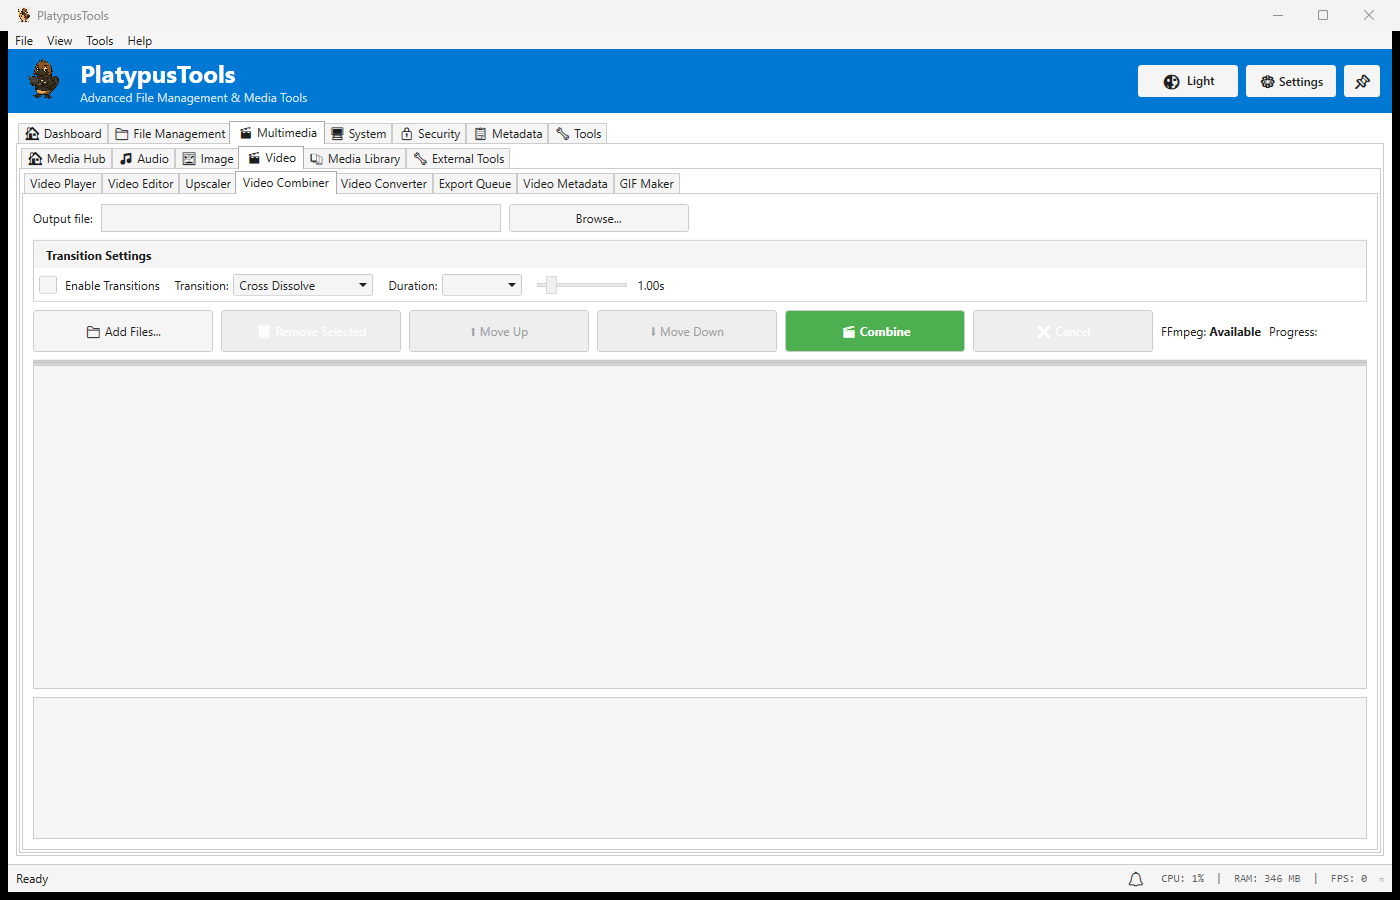Open the Security tab with lock icon

[x=430, y=134]
